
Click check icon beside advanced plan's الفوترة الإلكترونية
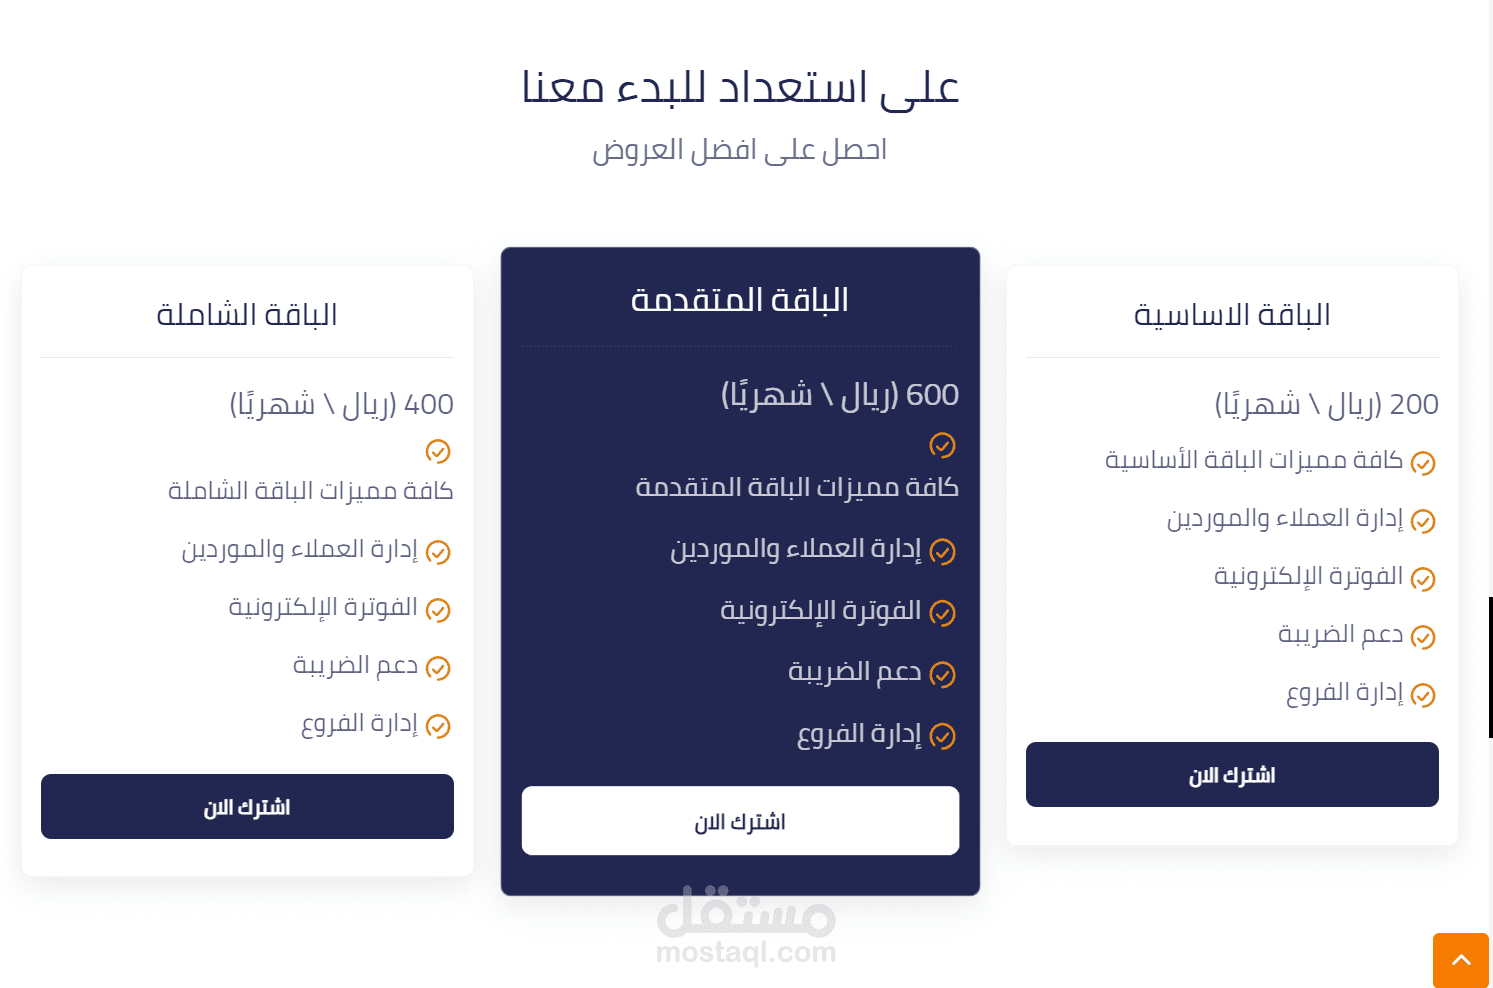(x=942, y=613)
